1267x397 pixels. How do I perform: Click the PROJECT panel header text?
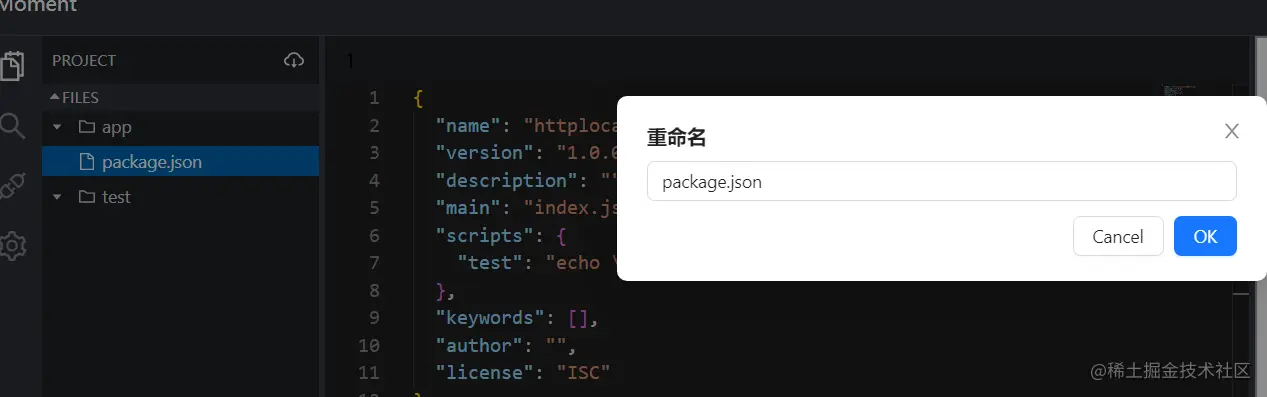(84, 61)
